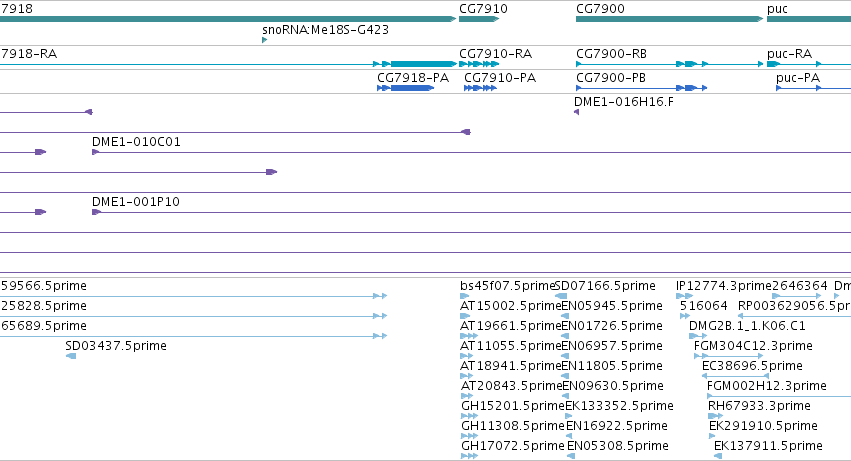Image resolution: width=851 pixels, height=461 pixels.
Task: Click the EN05945.5prime EST label
Action: coord(612,306)
